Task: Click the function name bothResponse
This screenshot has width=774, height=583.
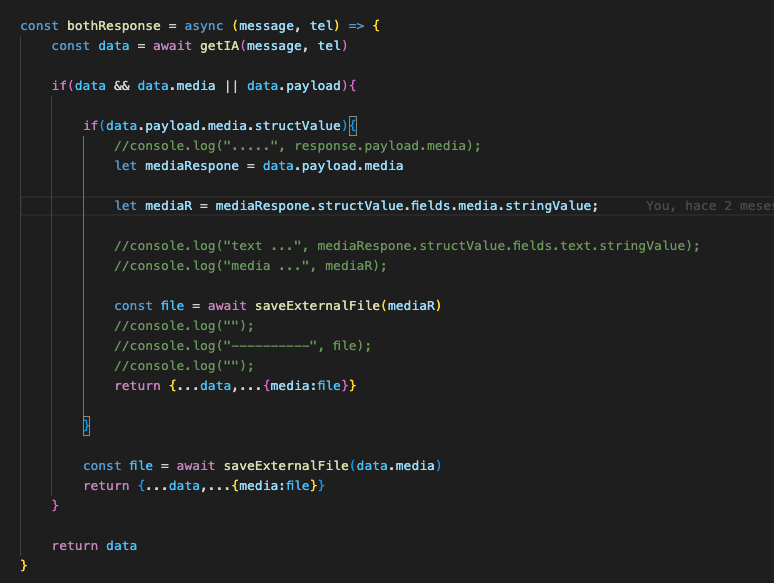Action: (x=114, y=26)
